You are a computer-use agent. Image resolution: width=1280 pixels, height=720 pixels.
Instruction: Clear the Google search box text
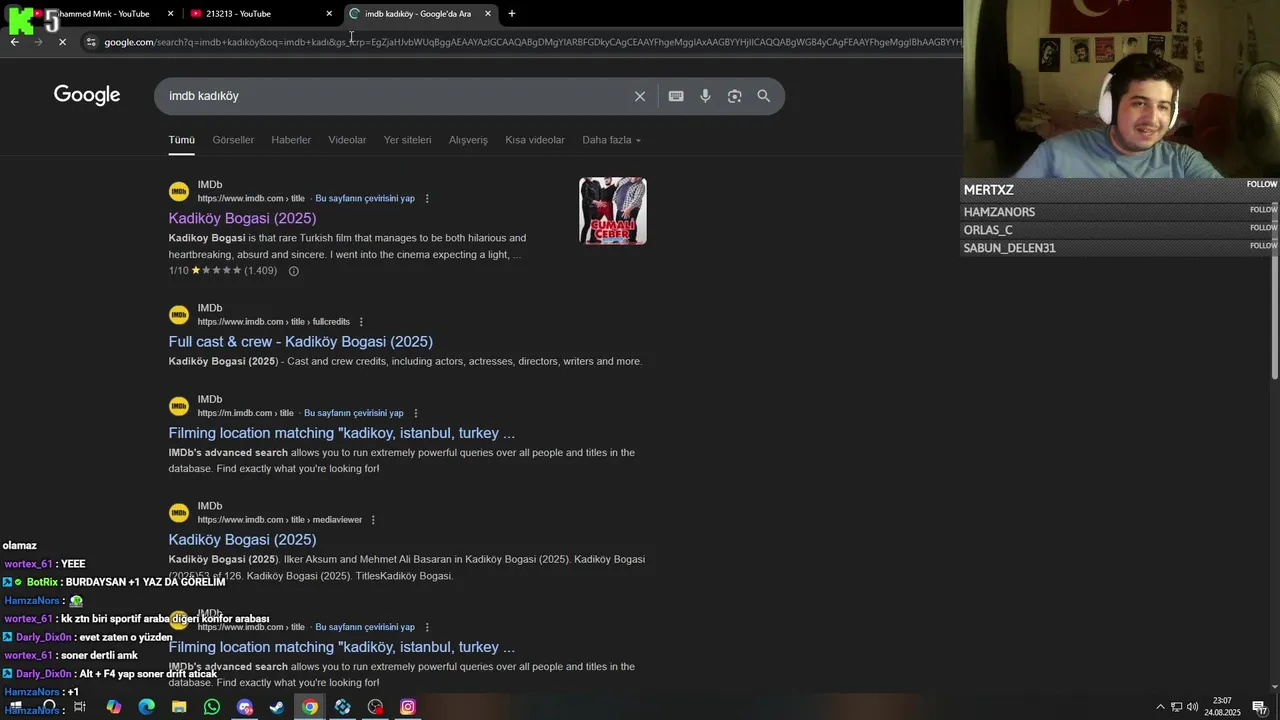pyautogui.click(x=640, y=96)
